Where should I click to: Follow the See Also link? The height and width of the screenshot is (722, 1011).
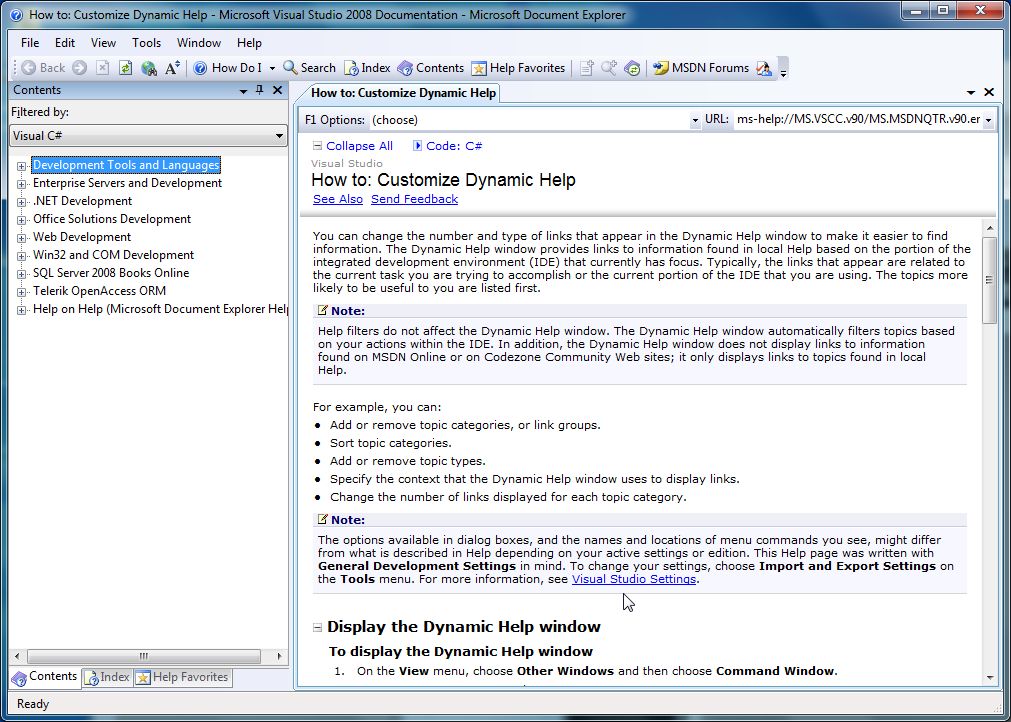338,200
